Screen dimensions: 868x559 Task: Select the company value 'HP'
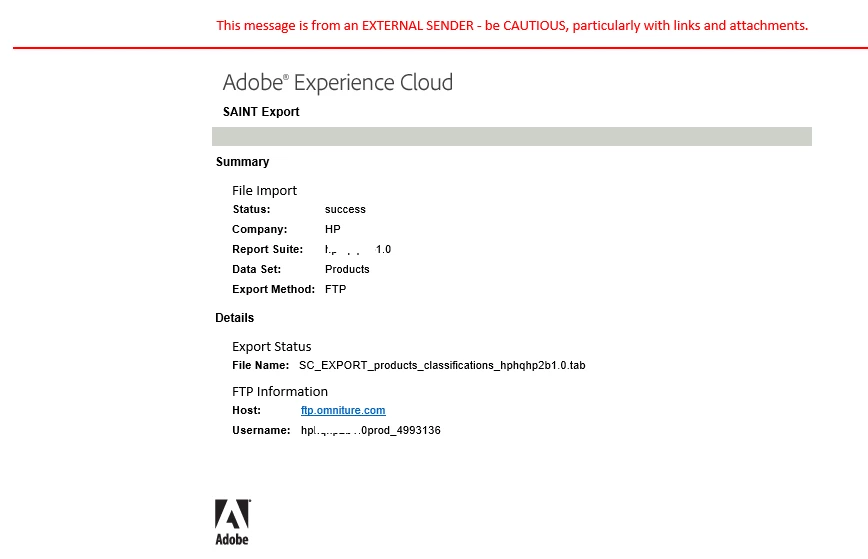click(x=333, y=229)
